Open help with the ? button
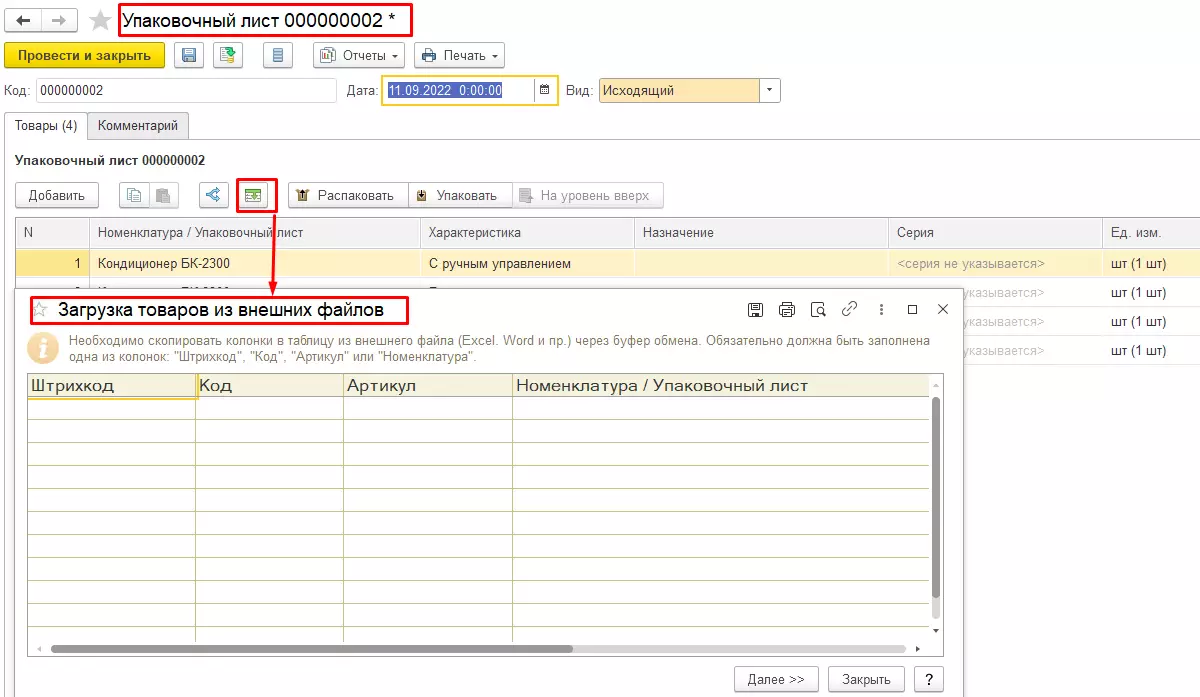This screenshot has width=1200, height=697. point(929,679)
